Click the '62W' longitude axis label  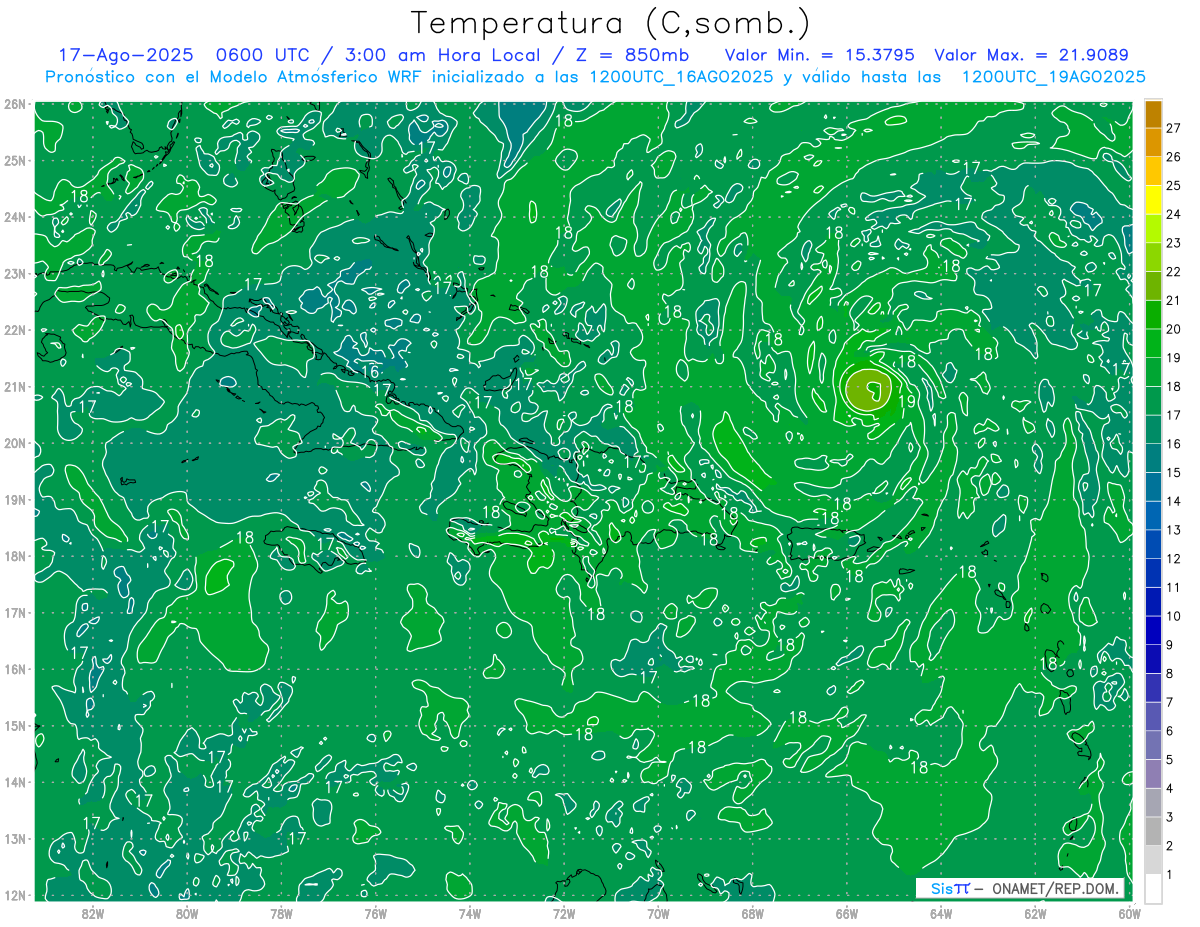[1035, 913]
